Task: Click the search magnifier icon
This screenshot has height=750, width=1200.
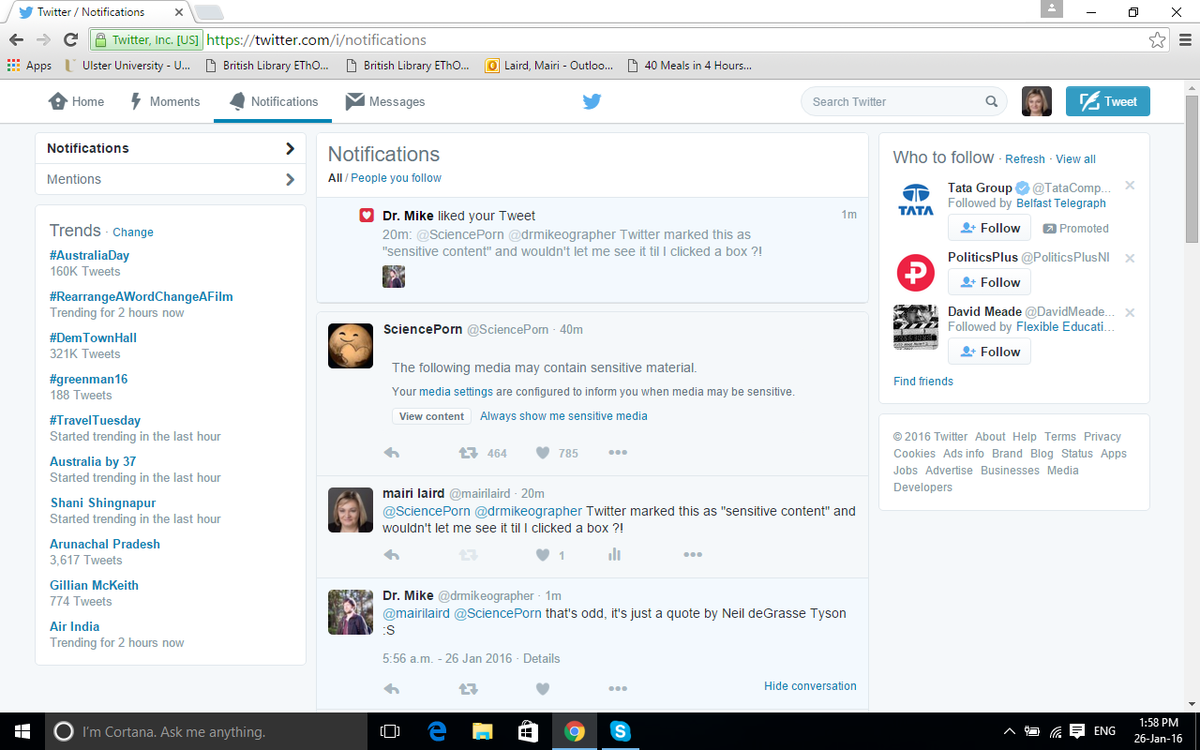Action: coord(991,101)
